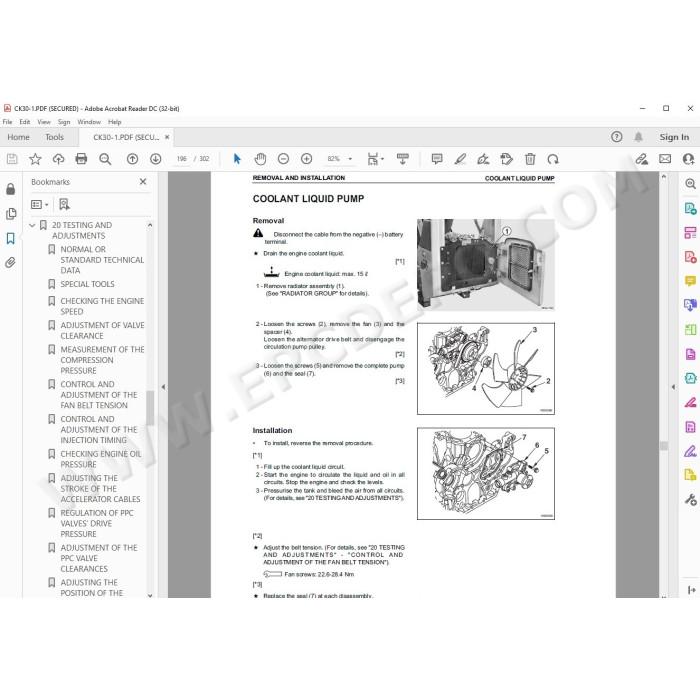Open the bookmarks options dropdown menu
Screen dimensions: 700x700
[x=40, y=204]
